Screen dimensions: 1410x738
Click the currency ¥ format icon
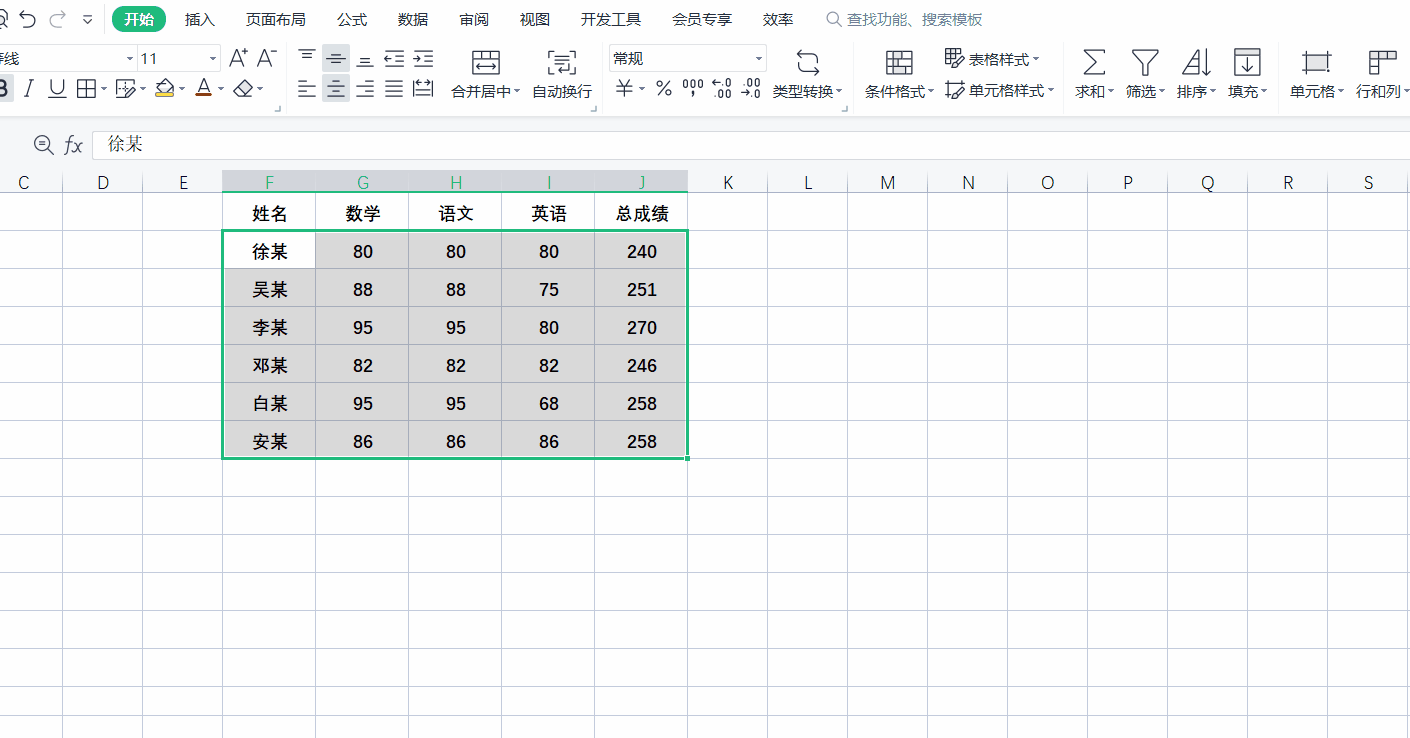point(624,89)
